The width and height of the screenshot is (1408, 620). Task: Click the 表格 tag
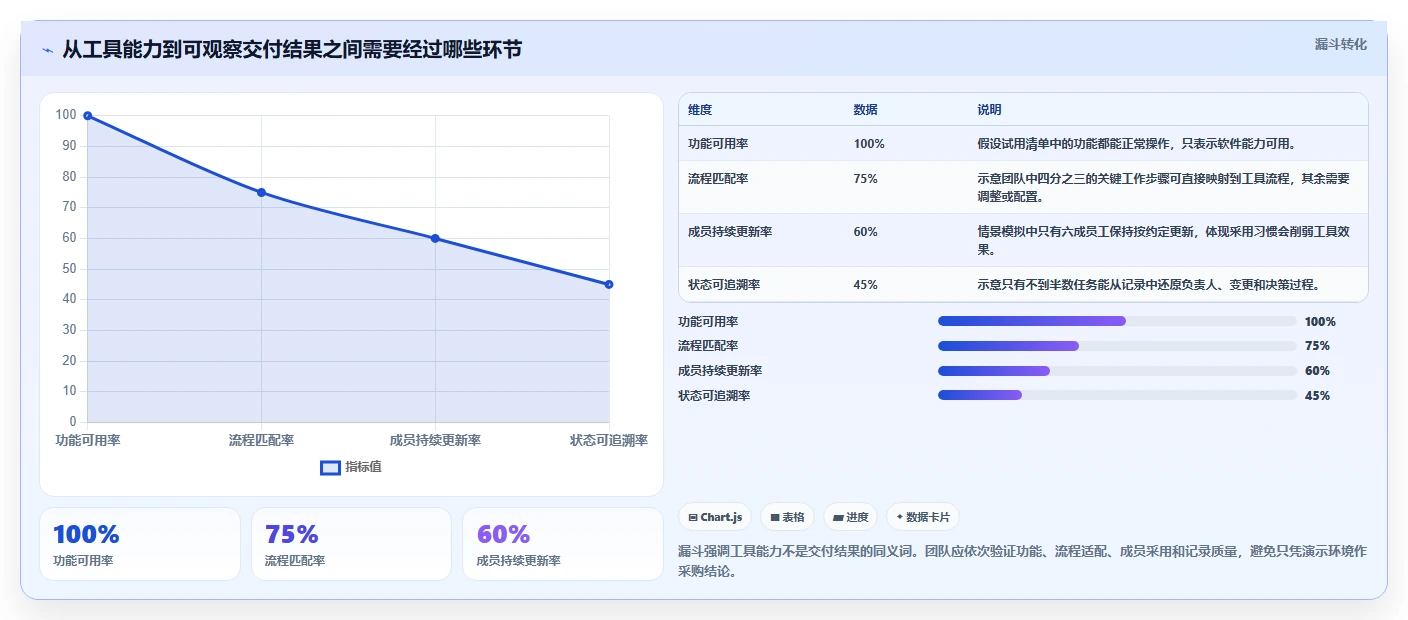point(787,517)
